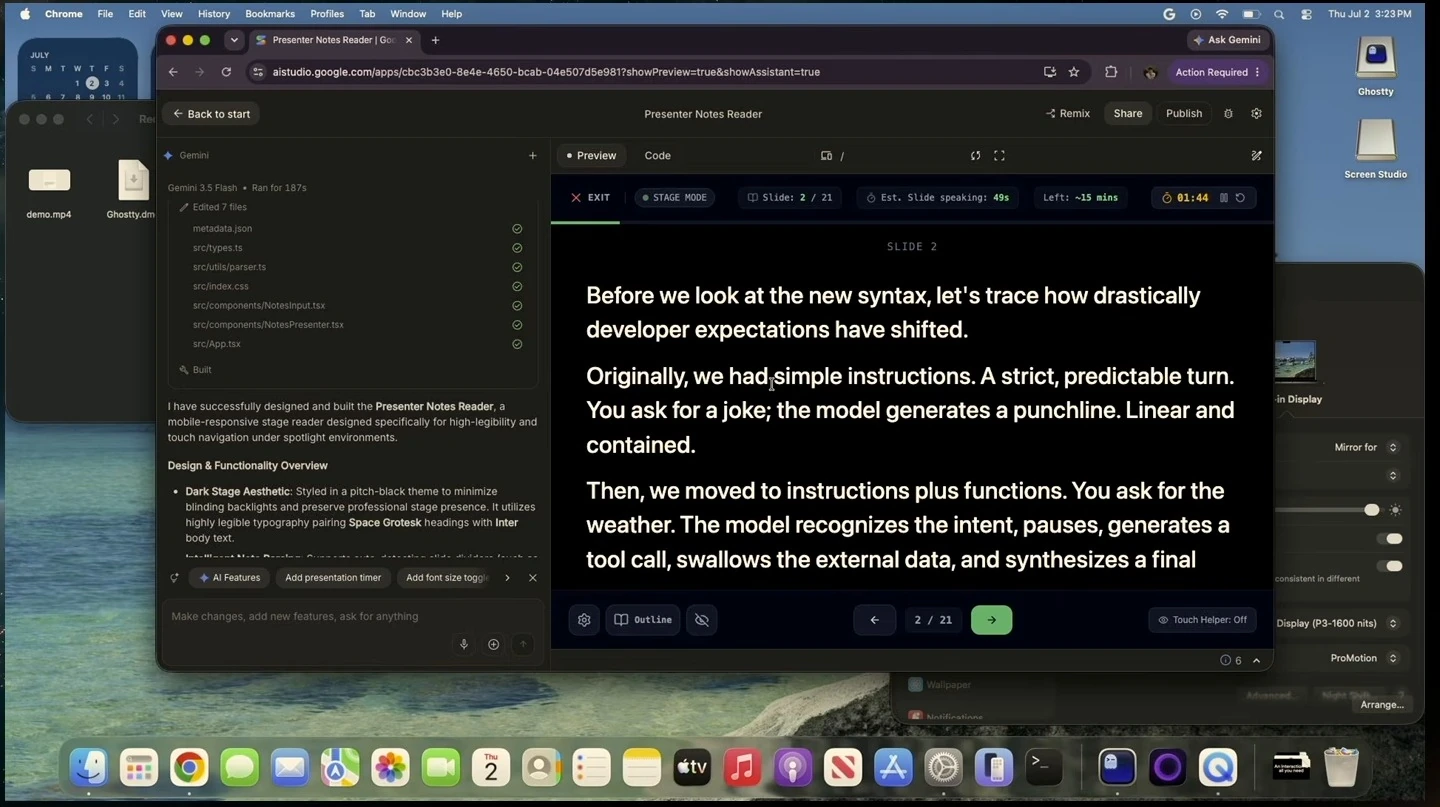Click the annotate pencil icon in the preview toolbar
This screenshot has height=807, width=1440.
1257,156
